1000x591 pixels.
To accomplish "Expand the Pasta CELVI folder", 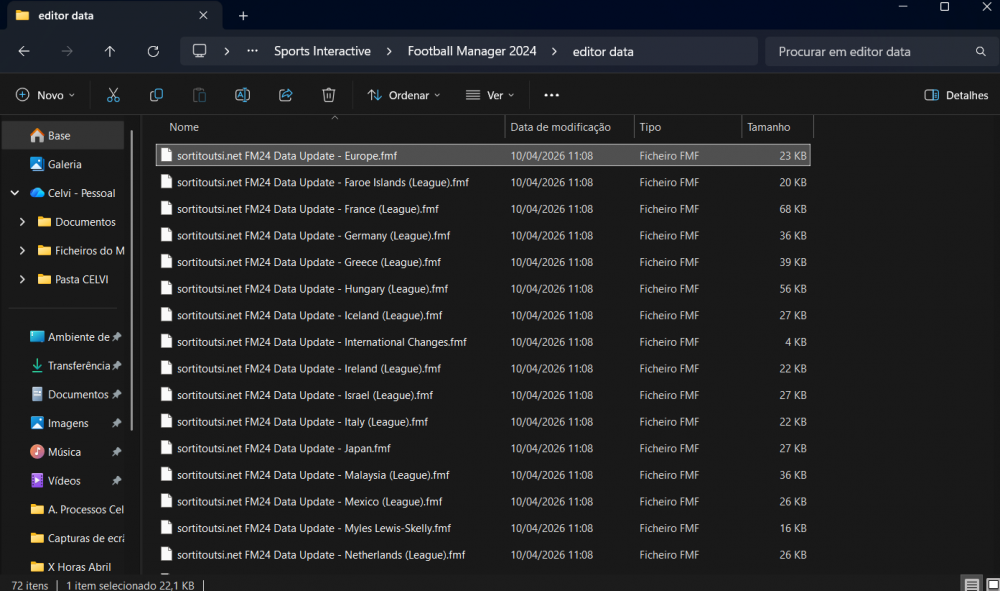I will click(x=22, y=279).
